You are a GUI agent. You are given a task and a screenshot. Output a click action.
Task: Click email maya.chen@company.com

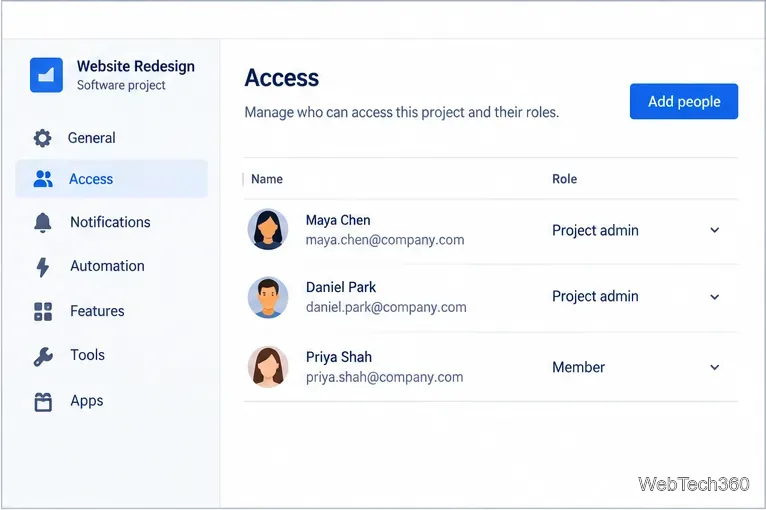pos(385,240)
